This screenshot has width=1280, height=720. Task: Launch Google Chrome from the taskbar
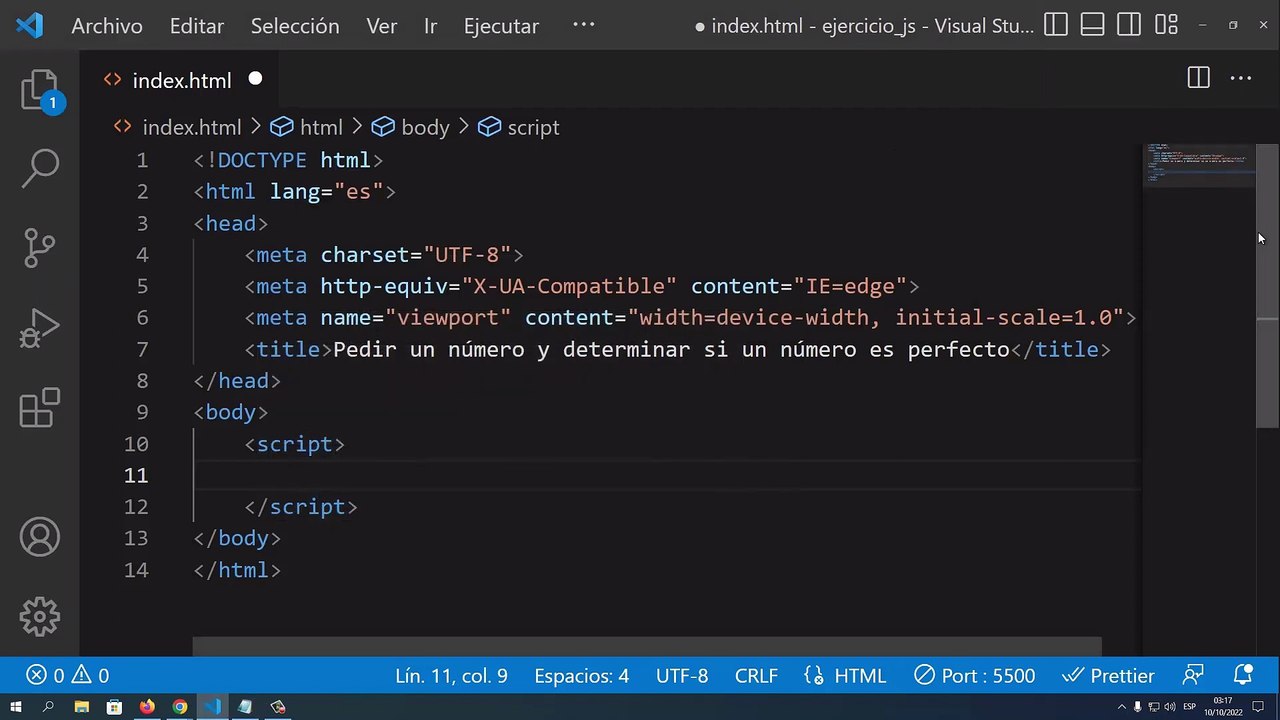(x=180, y=707)
